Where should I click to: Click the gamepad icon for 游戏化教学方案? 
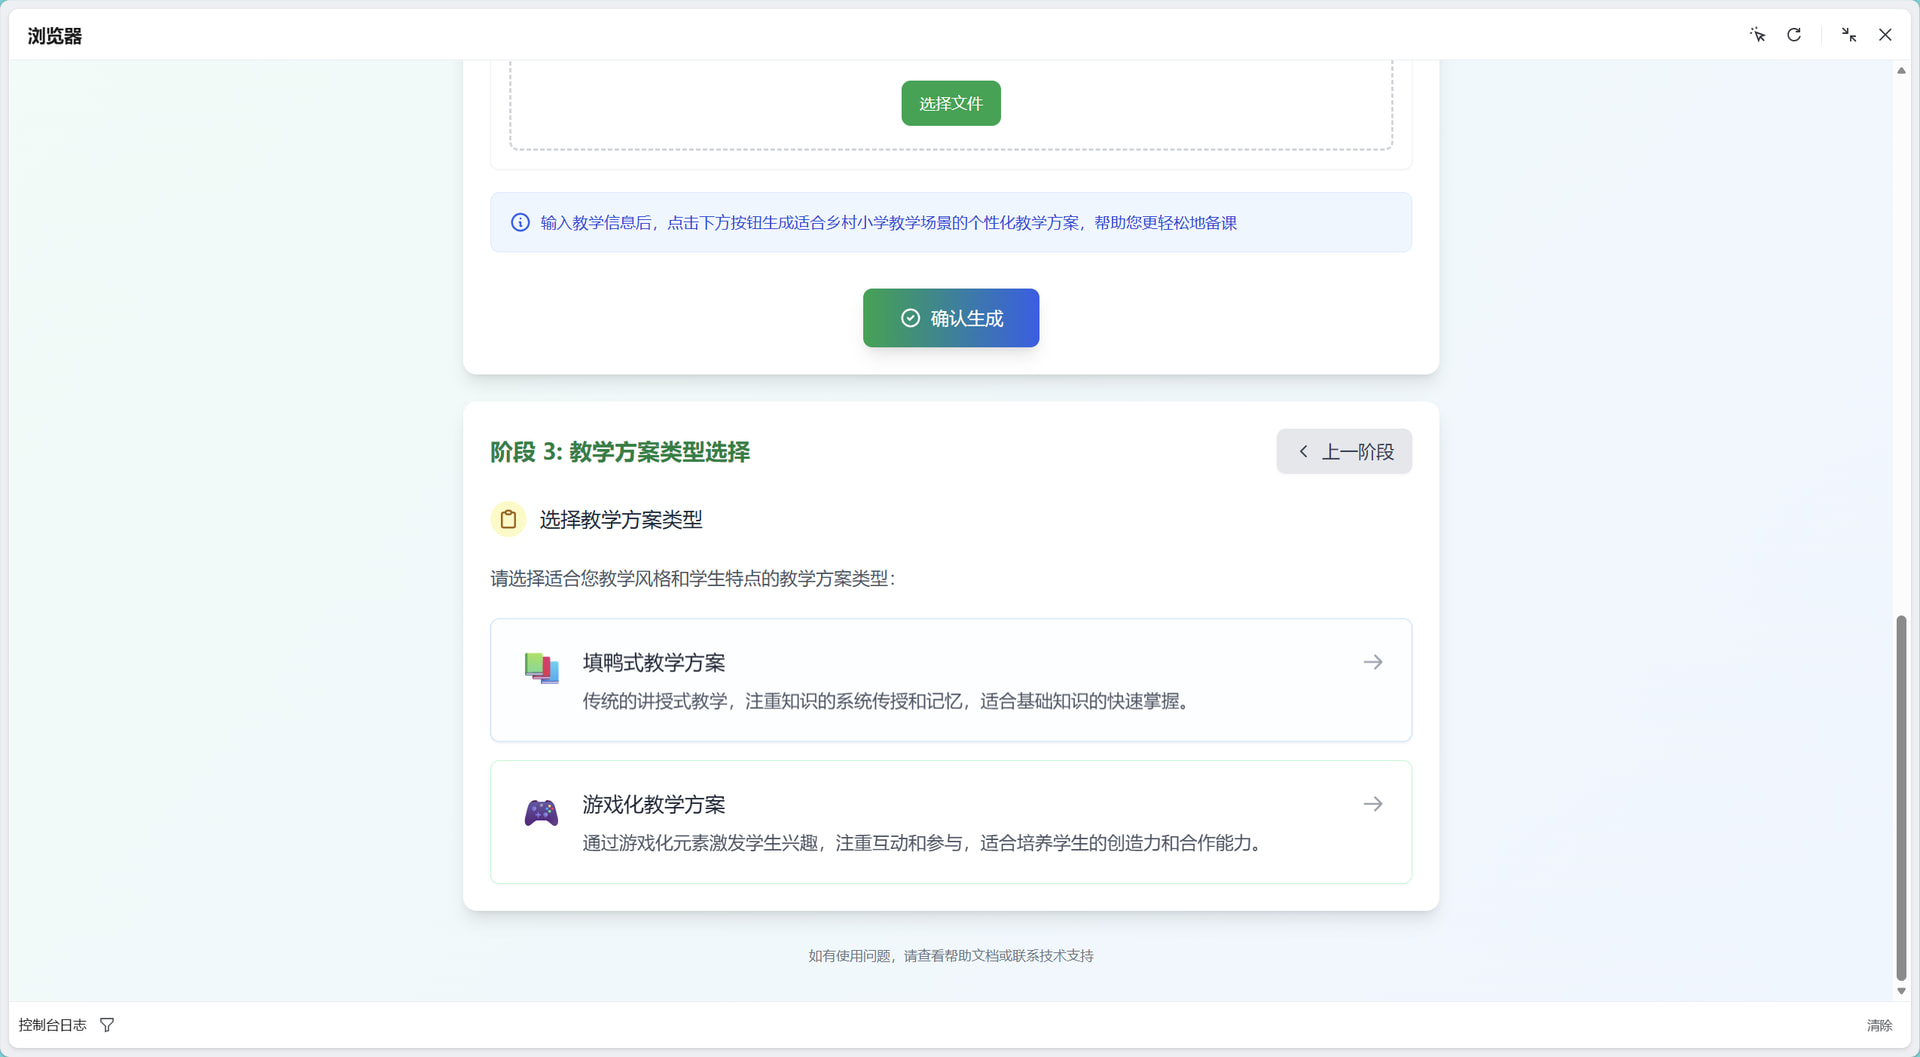541,812
